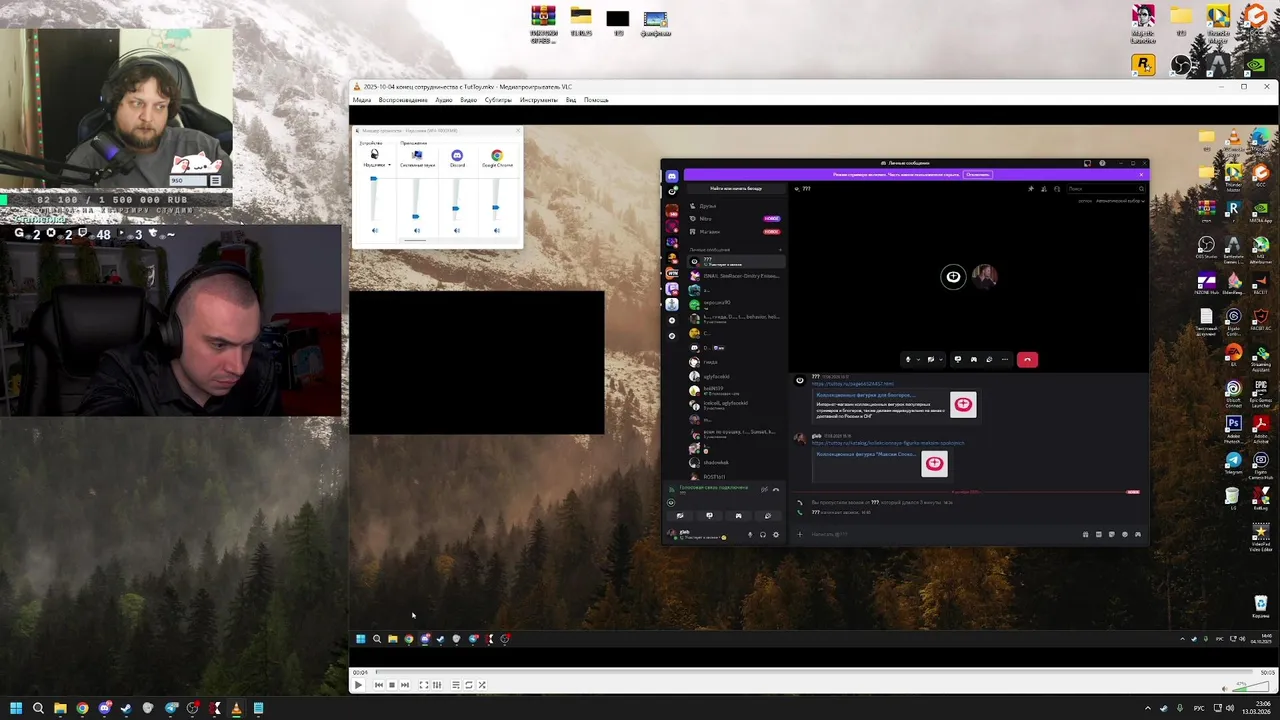1280x720 pixels.
Task: Open the system tray volume icon
Action: coord(1230,708)
